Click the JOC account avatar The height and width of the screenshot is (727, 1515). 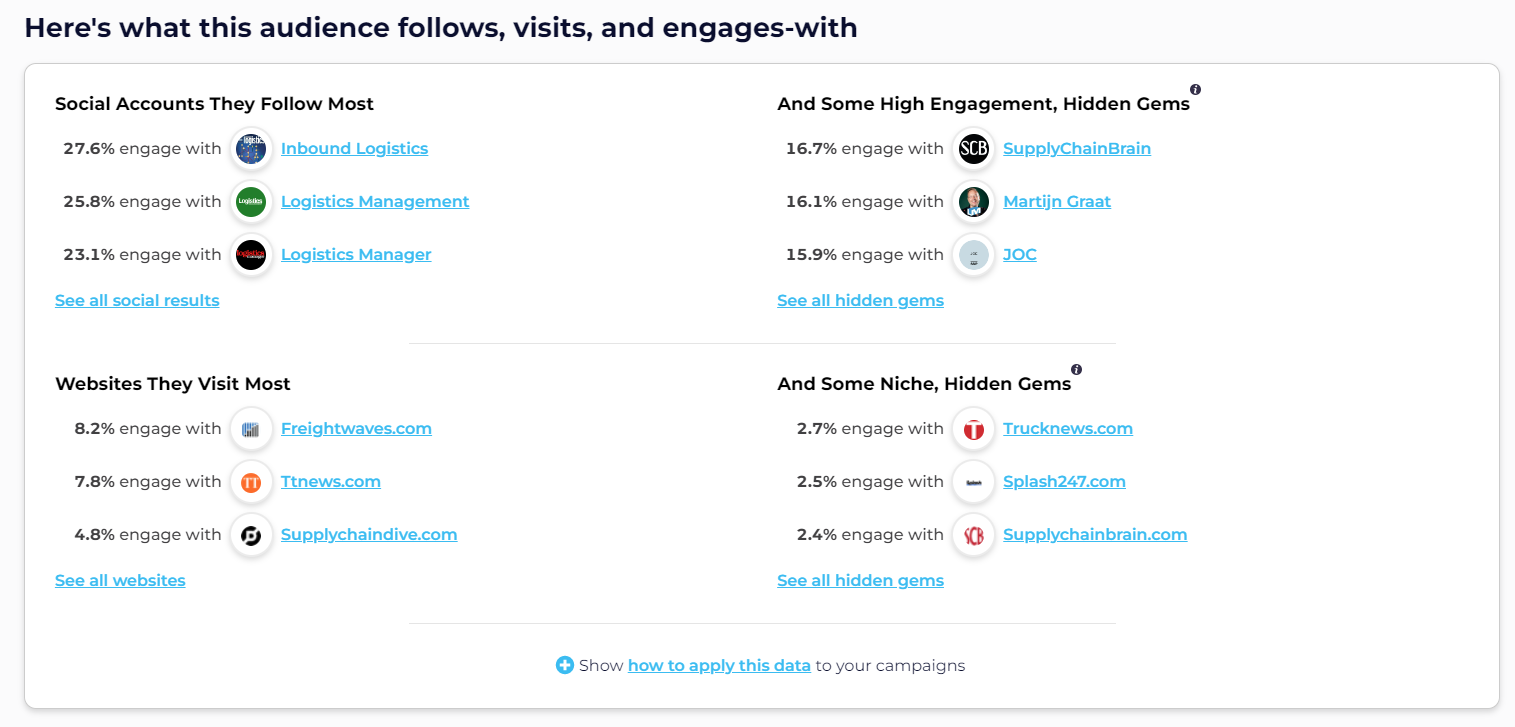tap(973, 255)
